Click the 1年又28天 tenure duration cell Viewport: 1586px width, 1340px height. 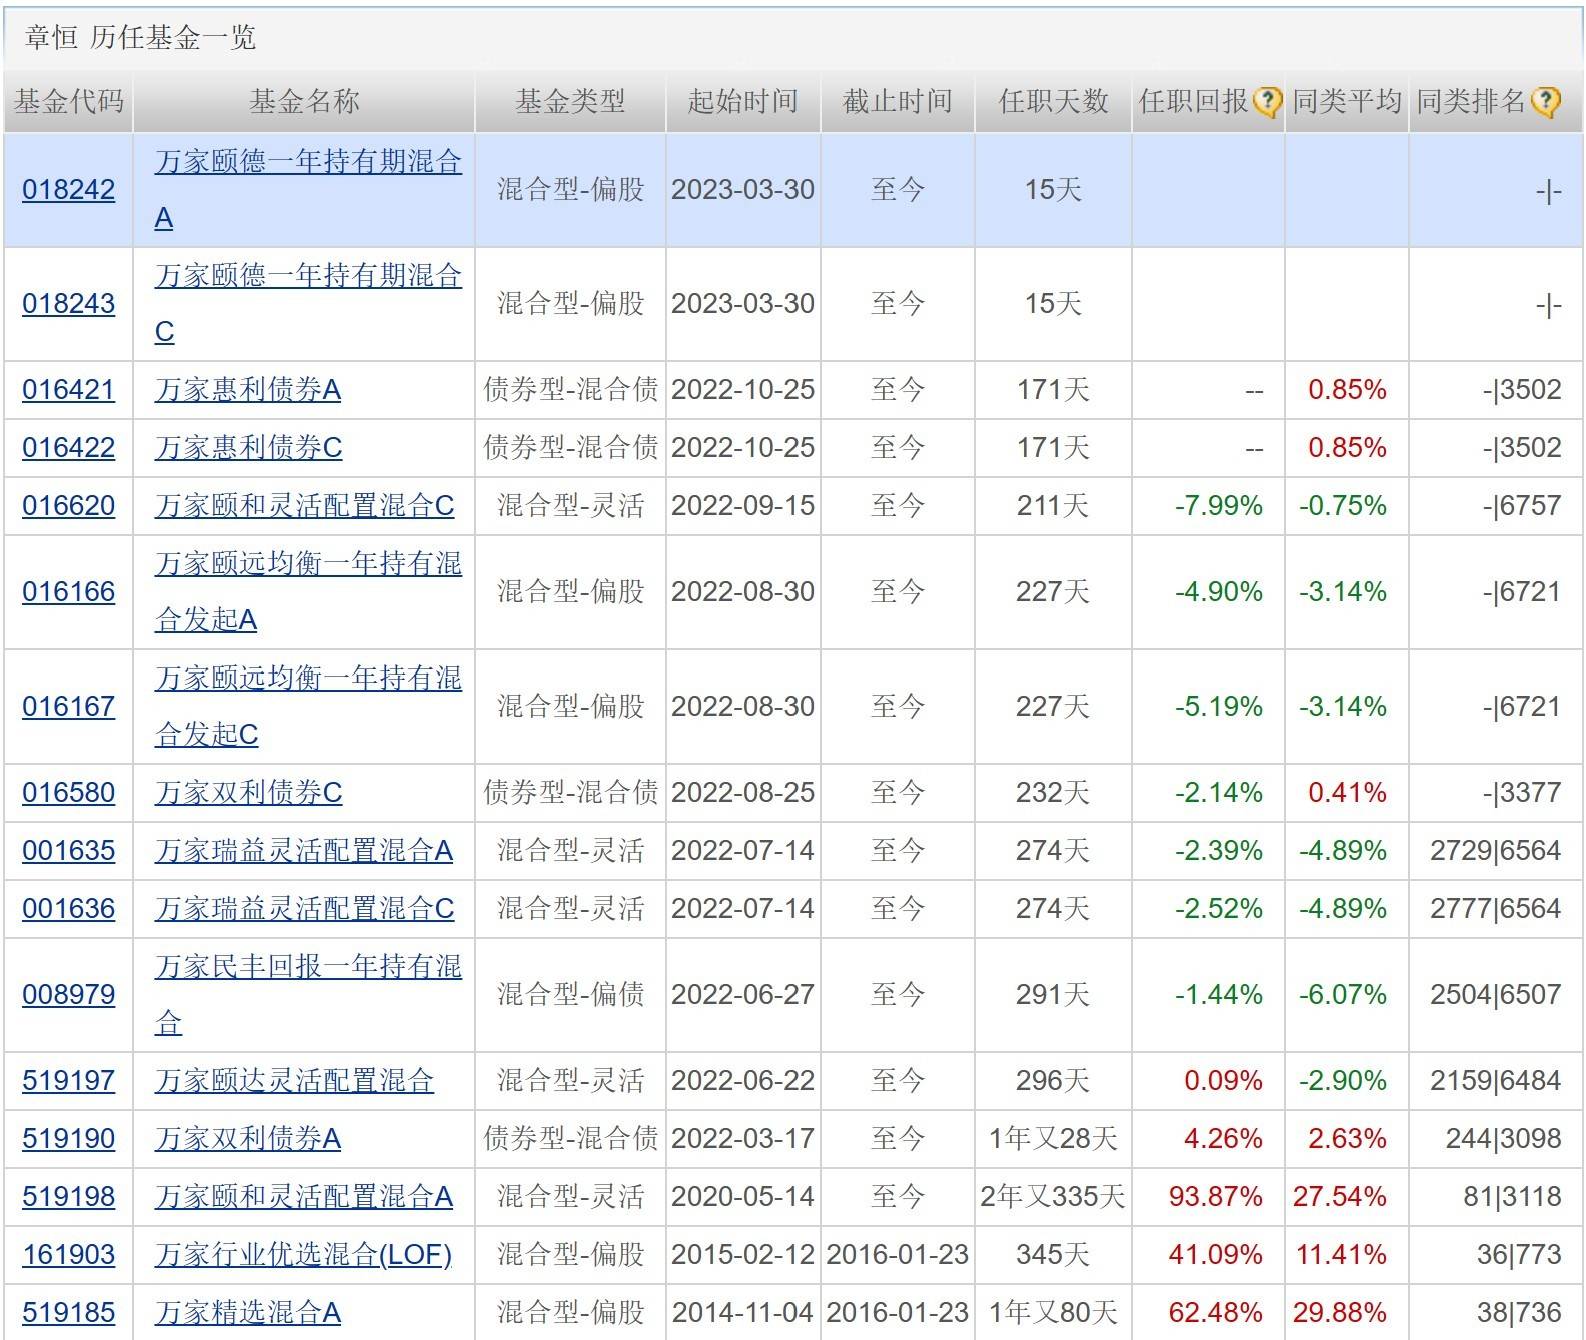point(1053,1139)
